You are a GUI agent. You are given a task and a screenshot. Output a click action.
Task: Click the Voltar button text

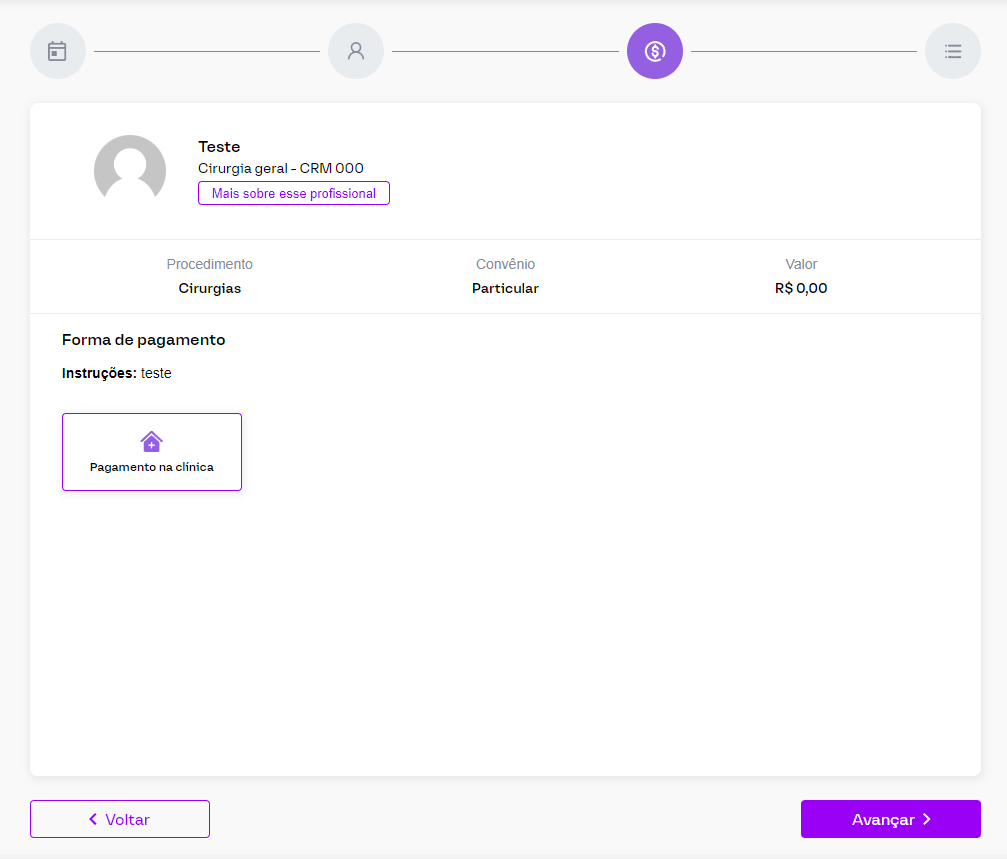click(127, 819)
